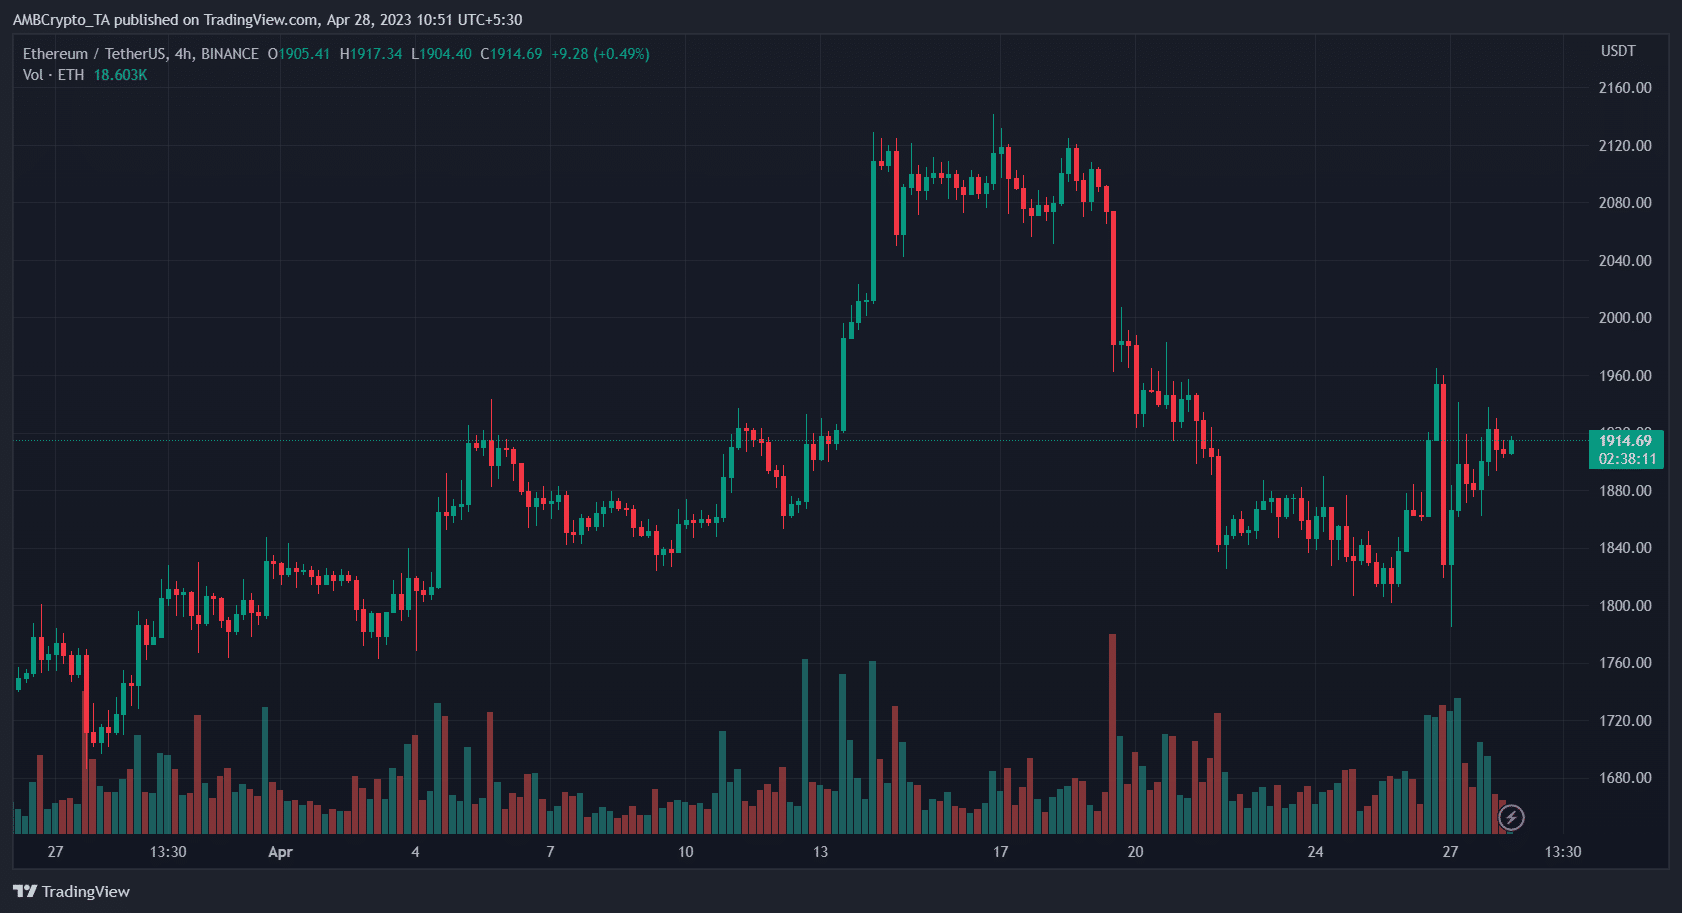Click the date label 20 on the time axis
The image size is (1682, 913).
pos(1135,852)
